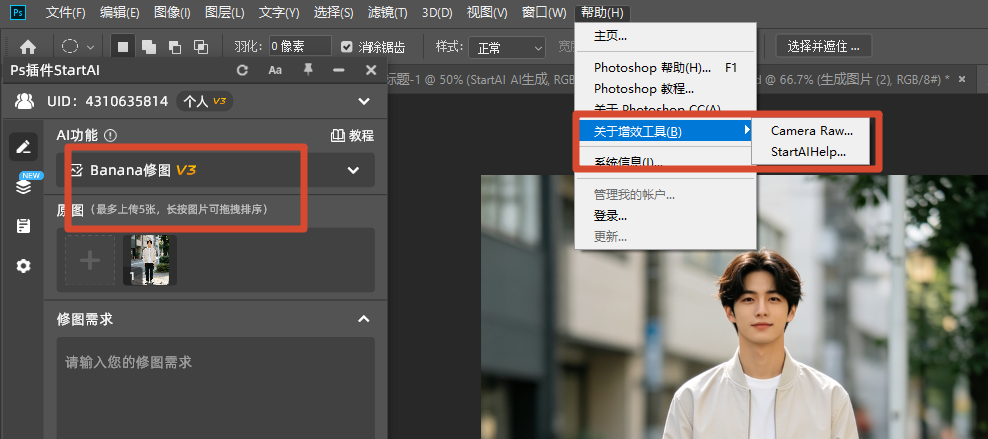Select StartAIHelp... in the submenu

808,152
